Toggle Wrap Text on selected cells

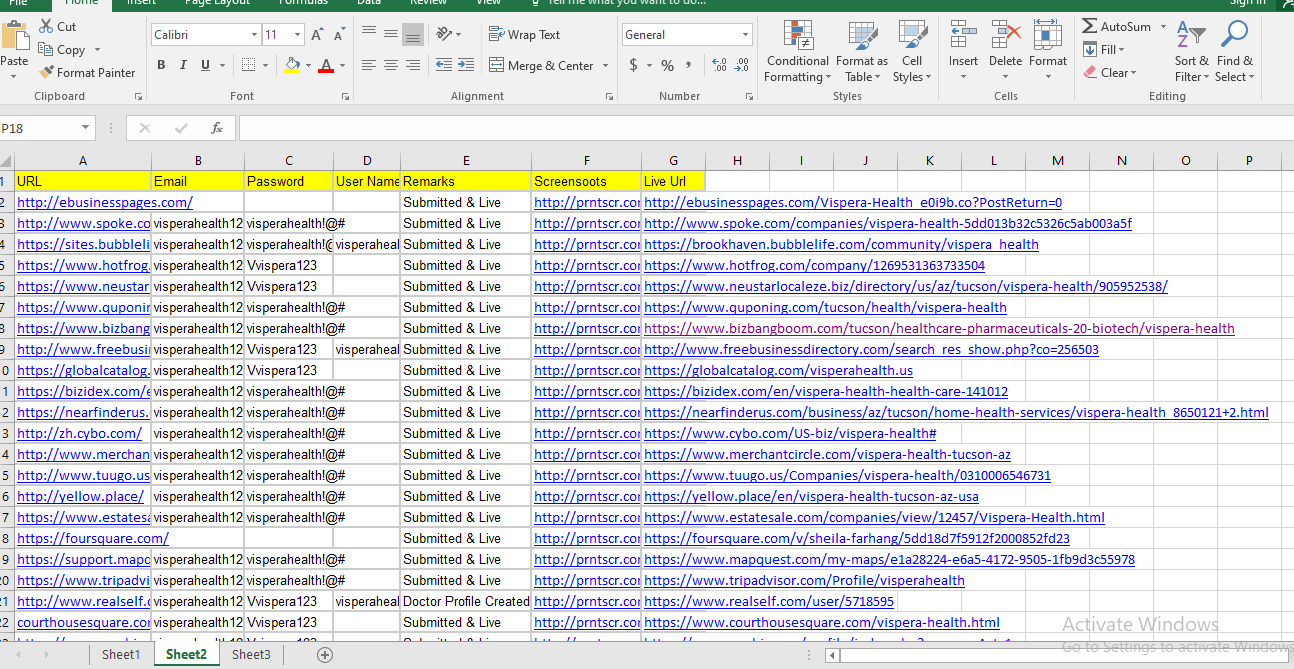[x=525, y=35]
